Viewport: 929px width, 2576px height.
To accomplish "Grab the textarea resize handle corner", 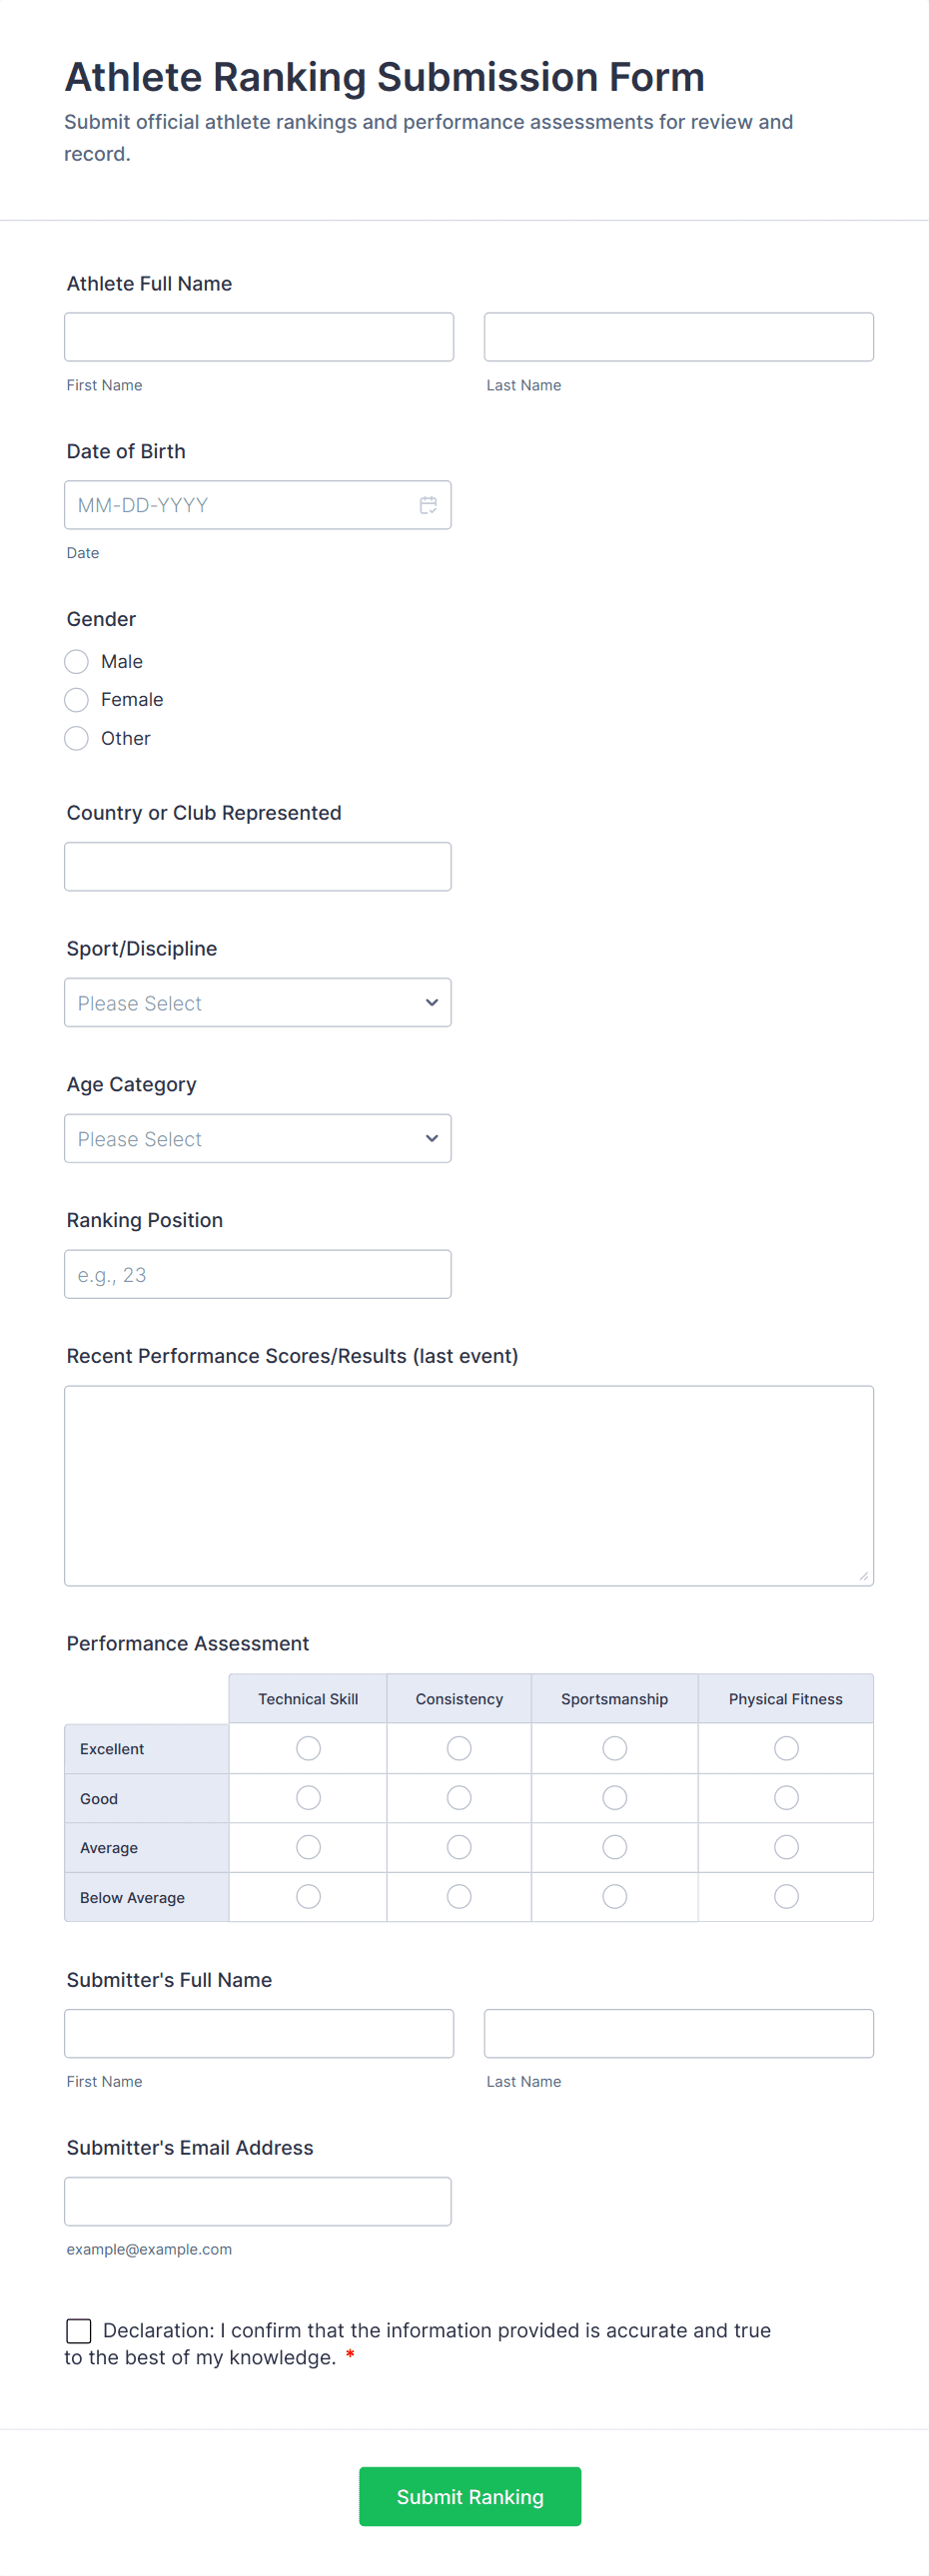I will [864, 1576].
